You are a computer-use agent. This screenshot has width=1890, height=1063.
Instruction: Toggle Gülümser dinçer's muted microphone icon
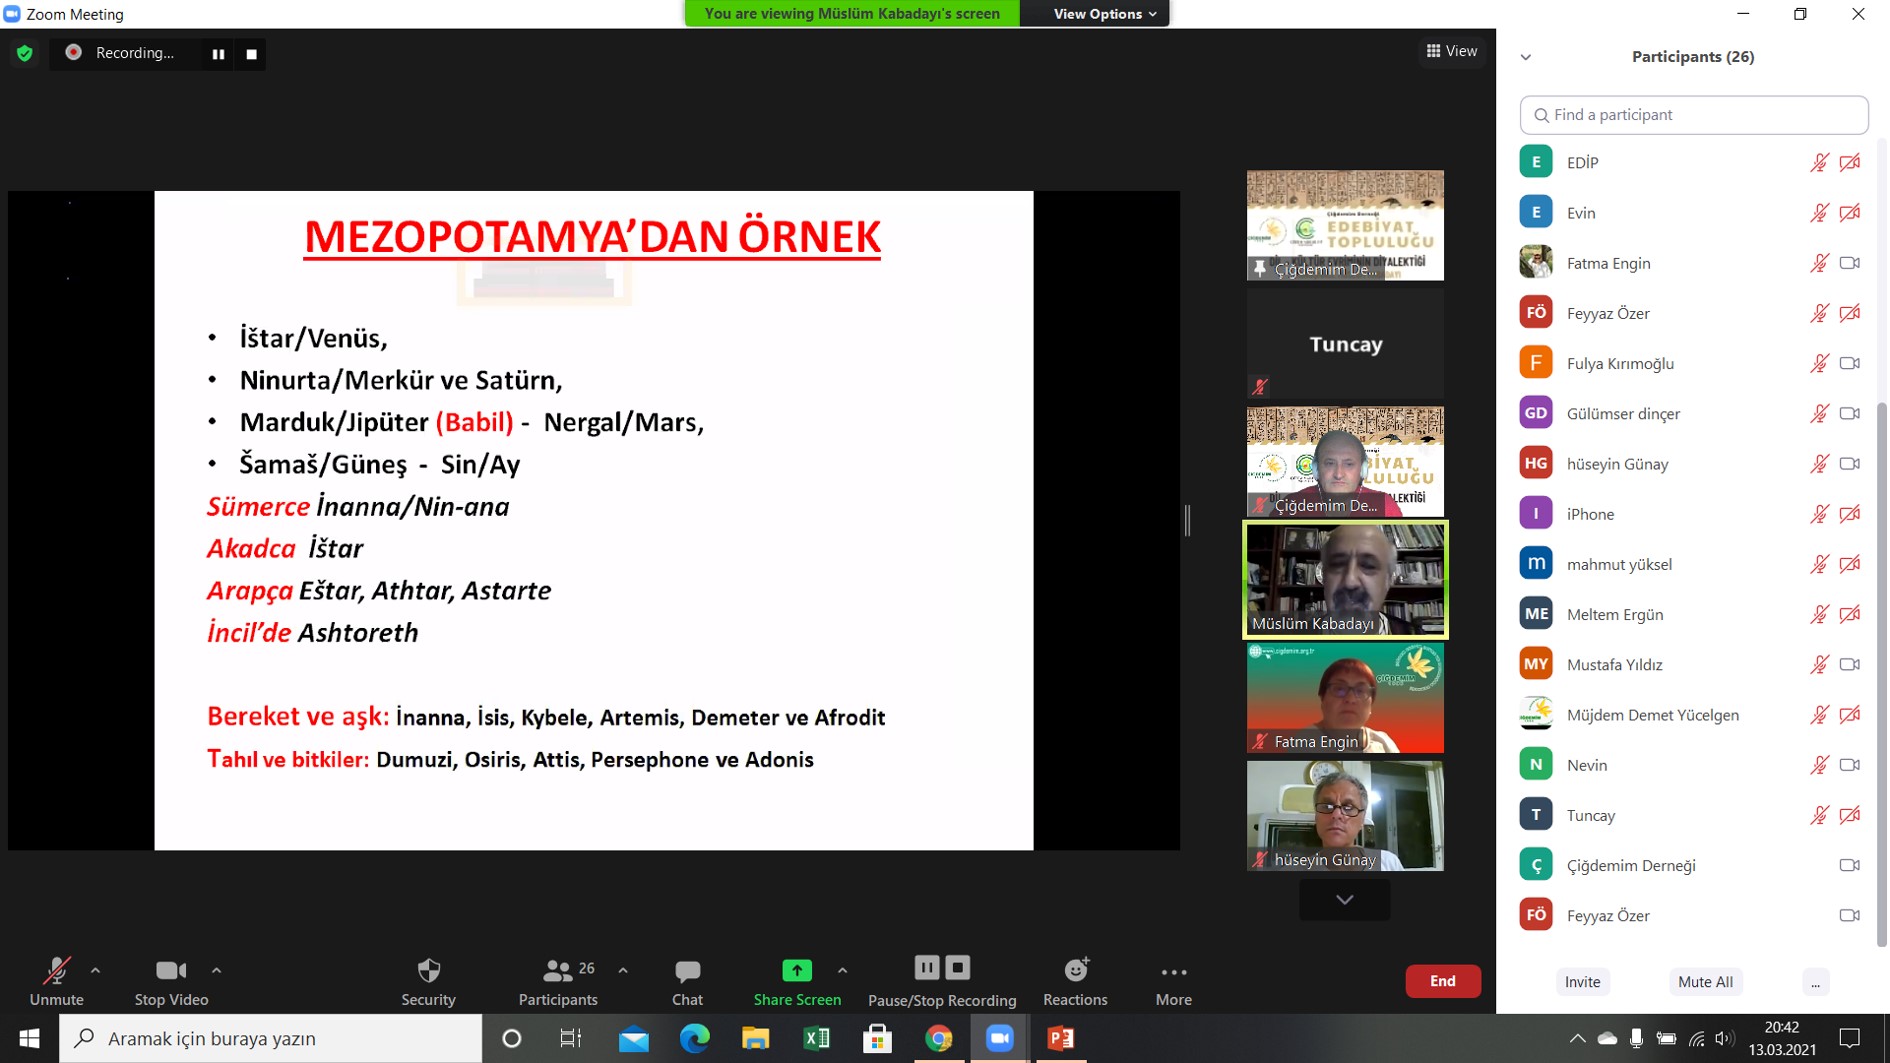click(x=1819, y=413)
